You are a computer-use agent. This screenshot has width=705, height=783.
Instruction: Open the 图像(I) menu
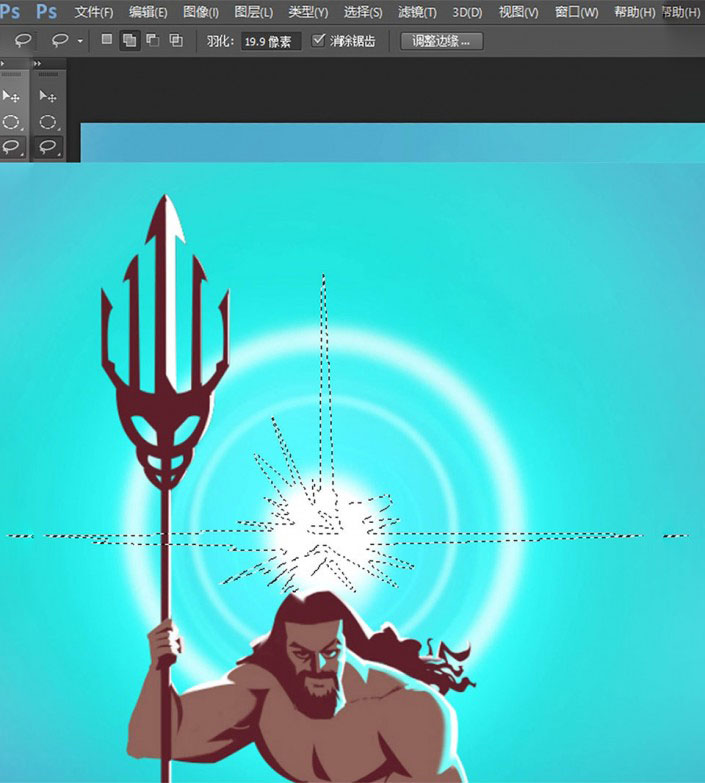pyautogui.click(x=201, y=12)
